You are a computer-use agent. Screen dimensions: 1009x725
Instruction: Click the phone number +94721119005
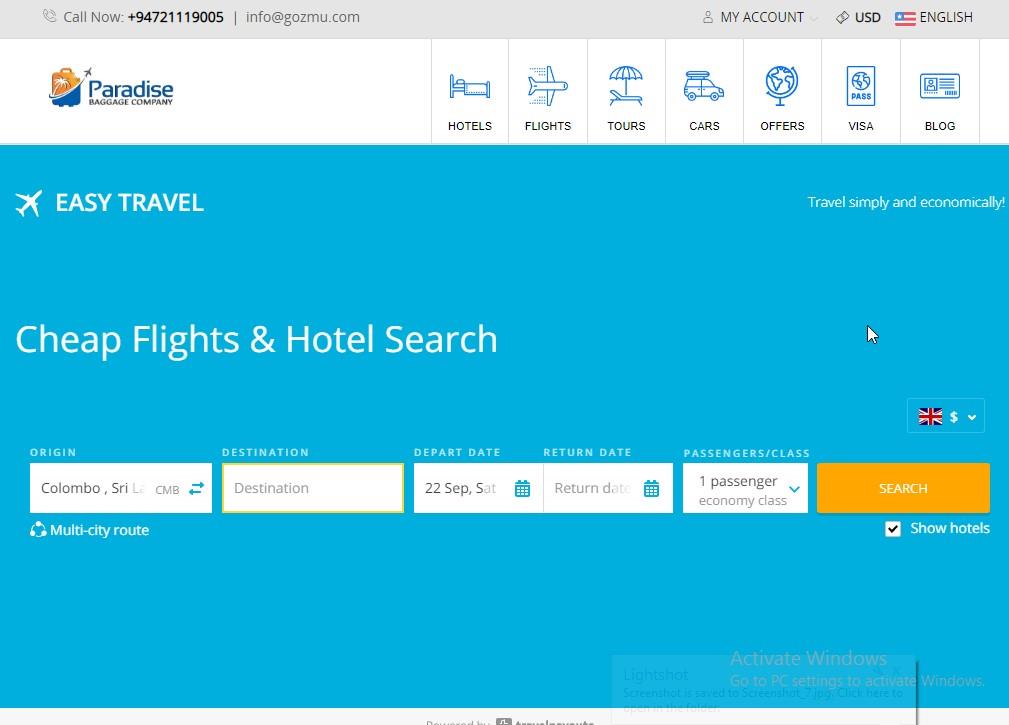pyautogui.click(x=176, y=17)
